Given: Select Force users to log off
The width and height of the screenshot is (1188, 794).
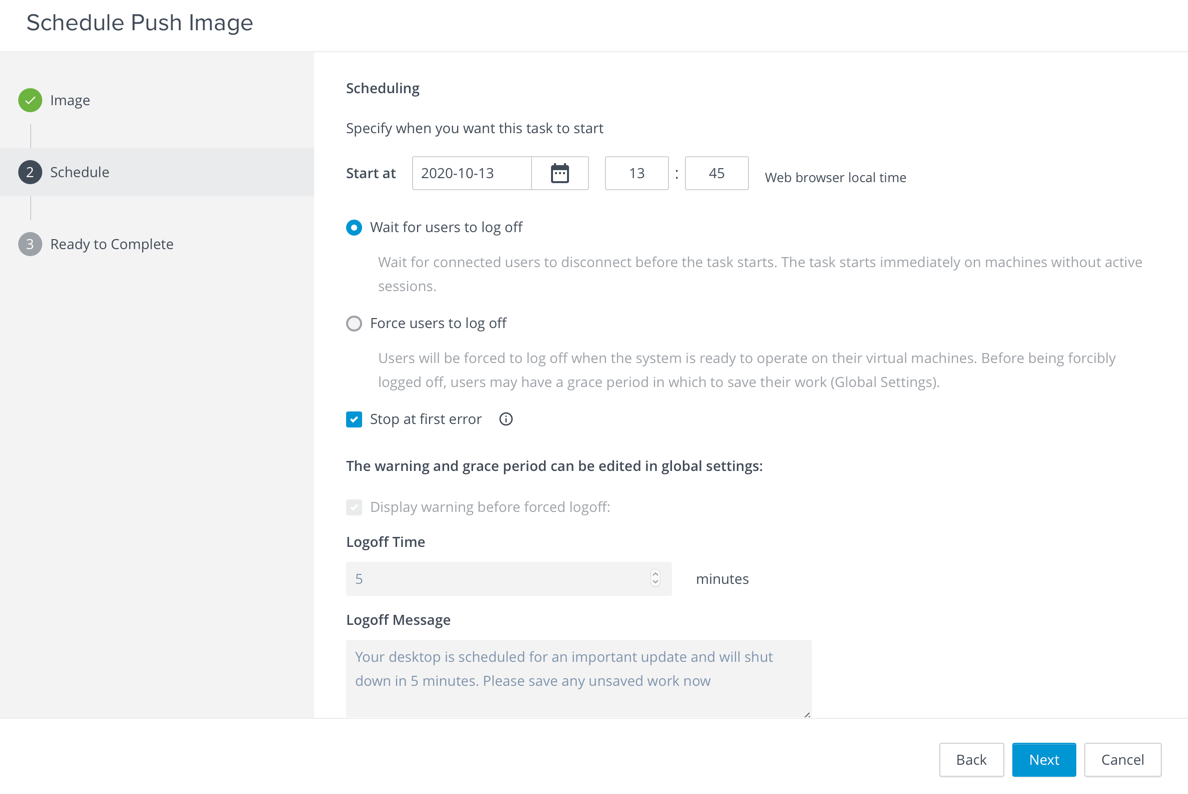Looking at the screenshot, I should coord(354,324).
